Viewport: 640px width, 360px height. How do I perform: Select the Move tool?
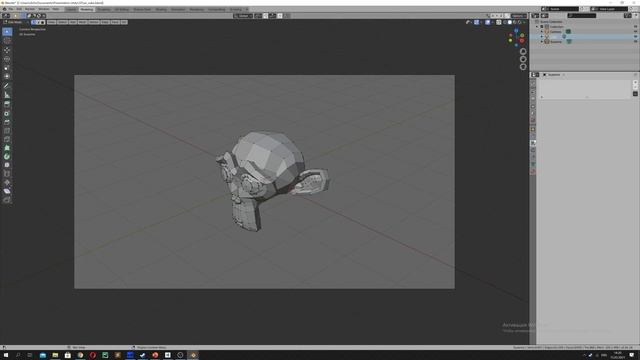tap(7, 50)
